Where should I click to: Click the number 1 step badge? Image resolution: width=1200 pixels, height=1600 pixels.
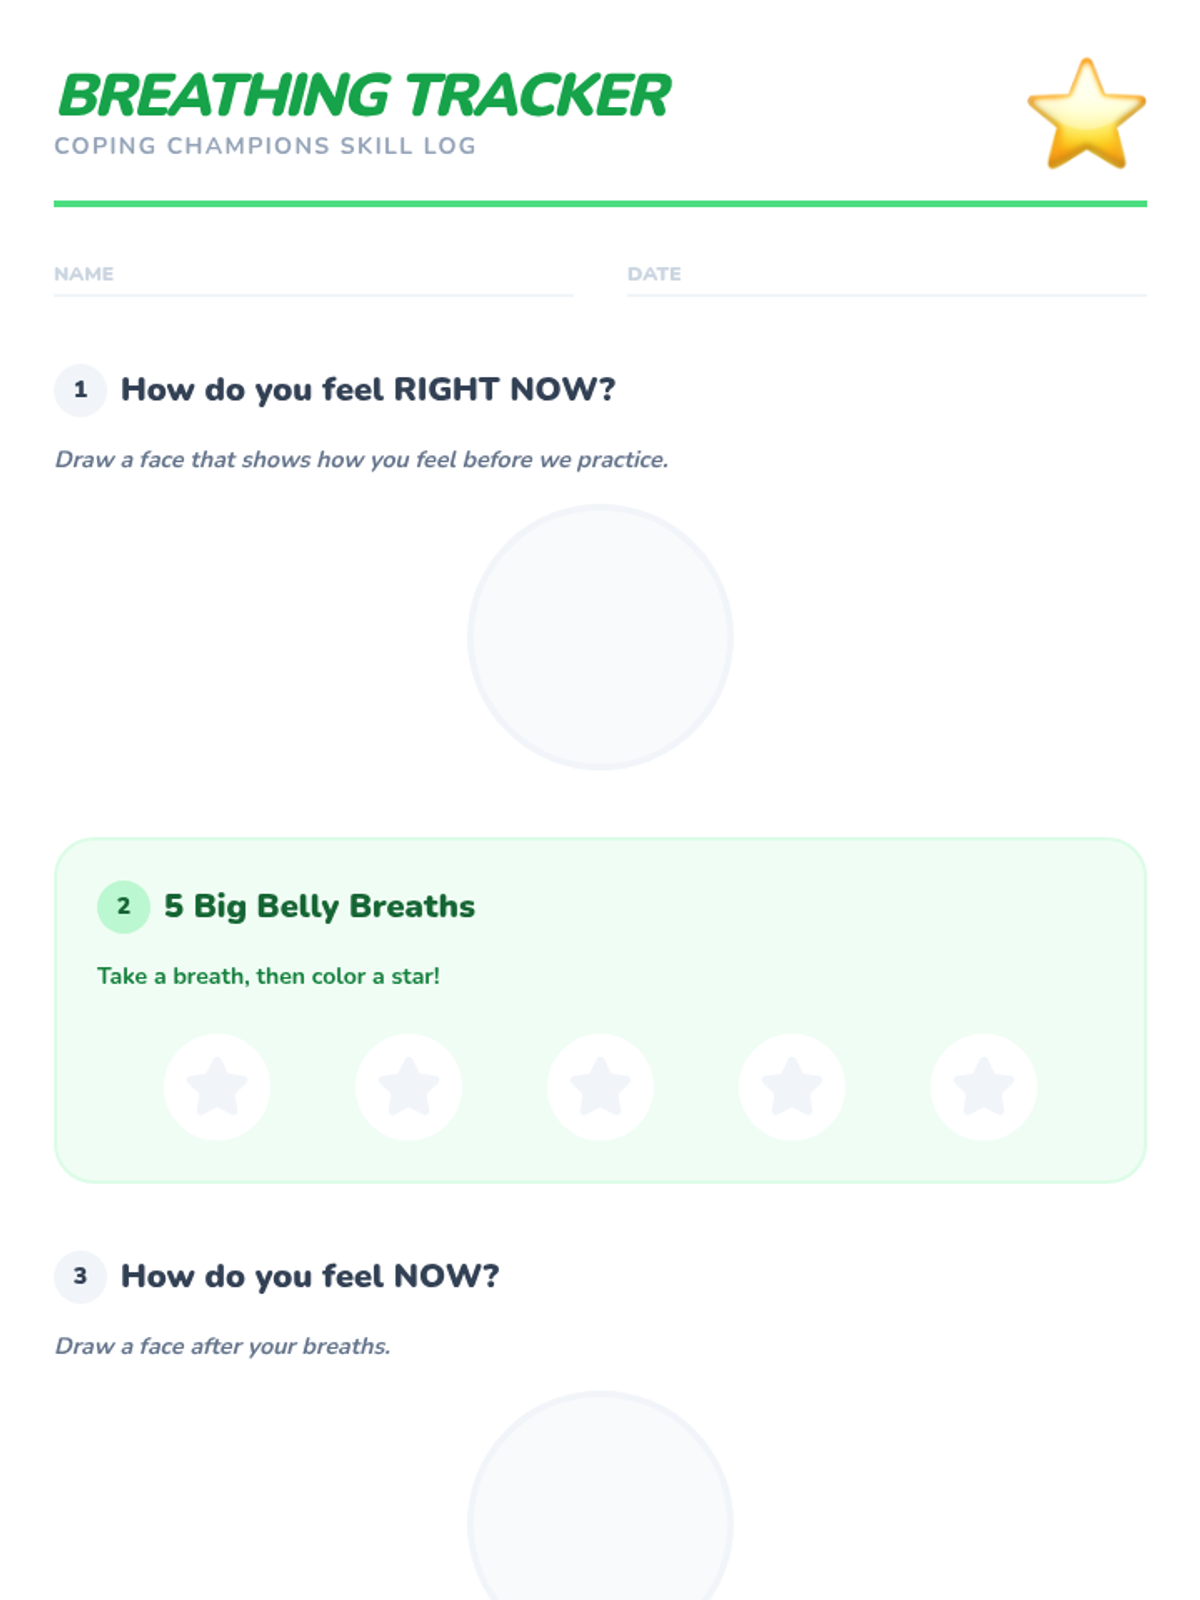(x=80, y=390)
